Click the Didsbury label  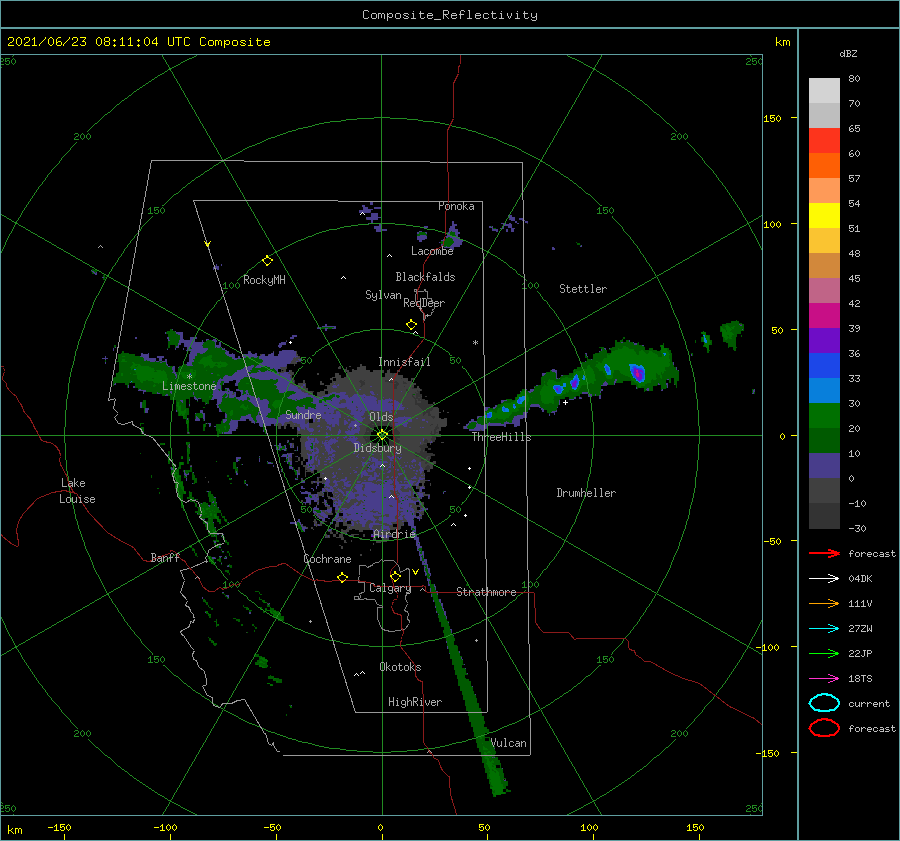(x=378, y=448)
